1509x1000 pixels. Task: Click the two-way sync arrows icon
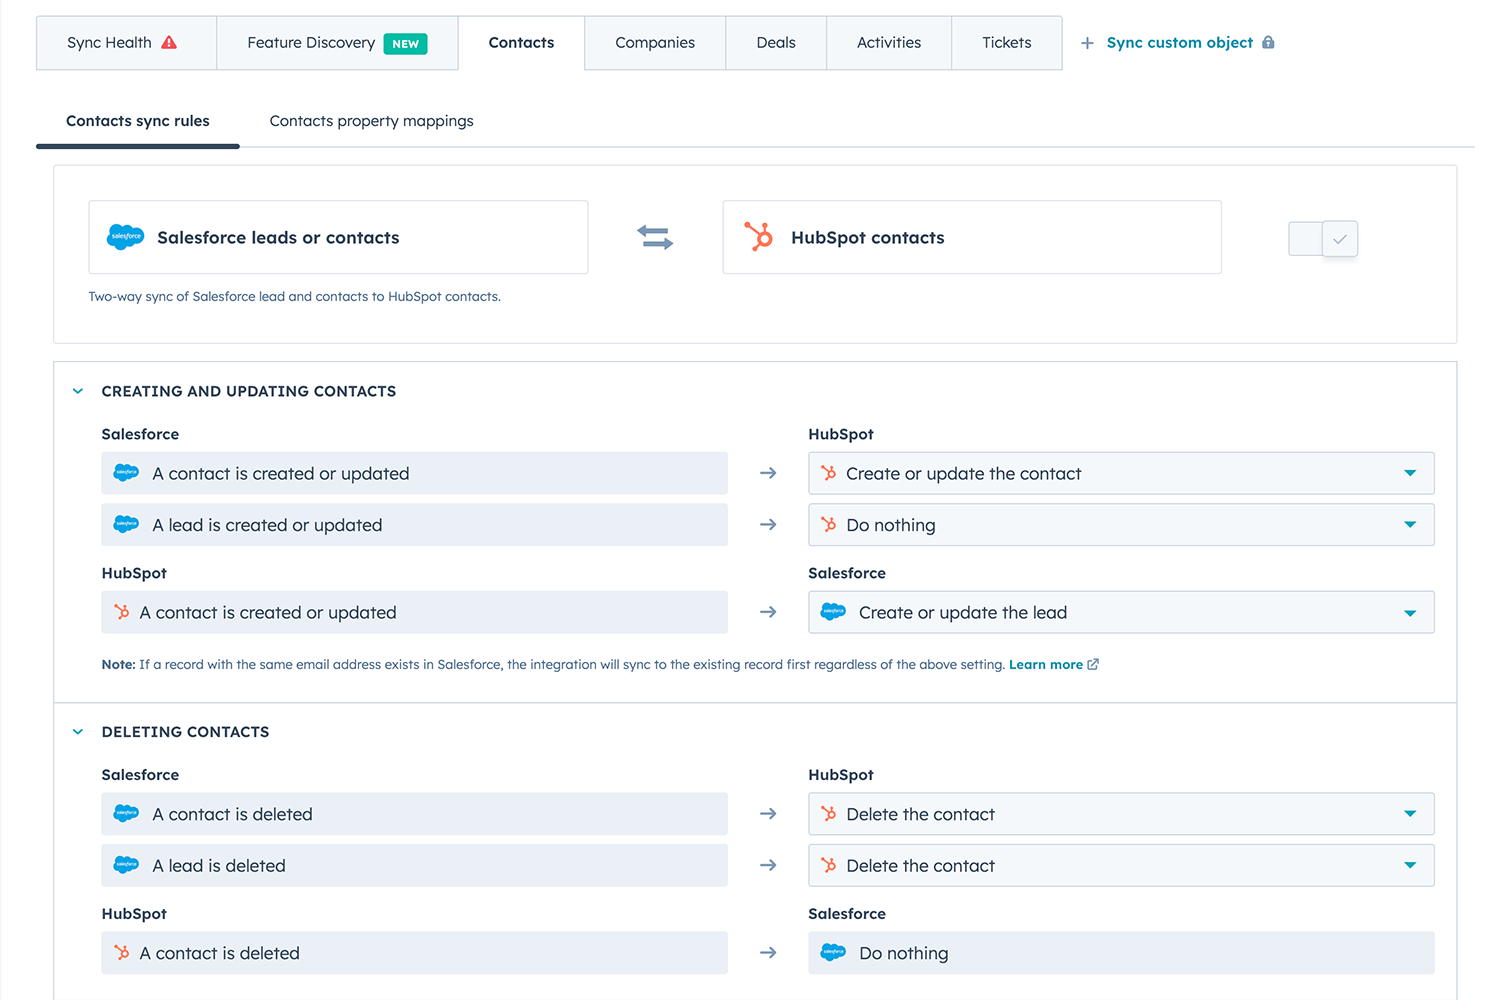coord(655,237)
